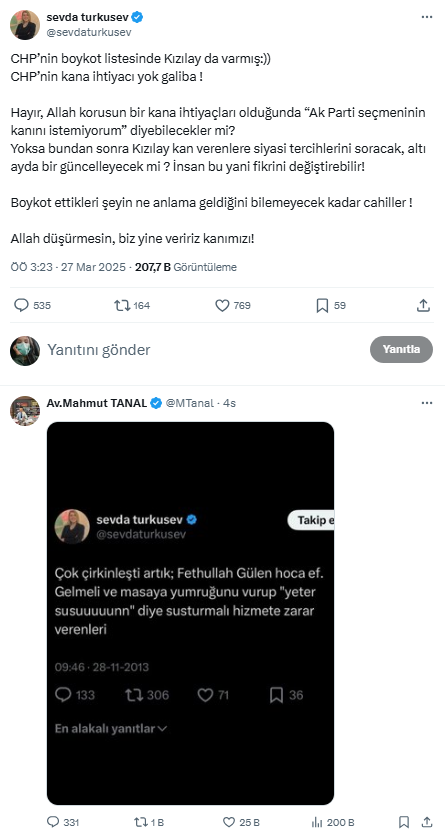Image resolution: width=445 pixels, height=838 pixels.
Task: Bookmark Mahmut TANAL's reply
Action: [404, 822]
